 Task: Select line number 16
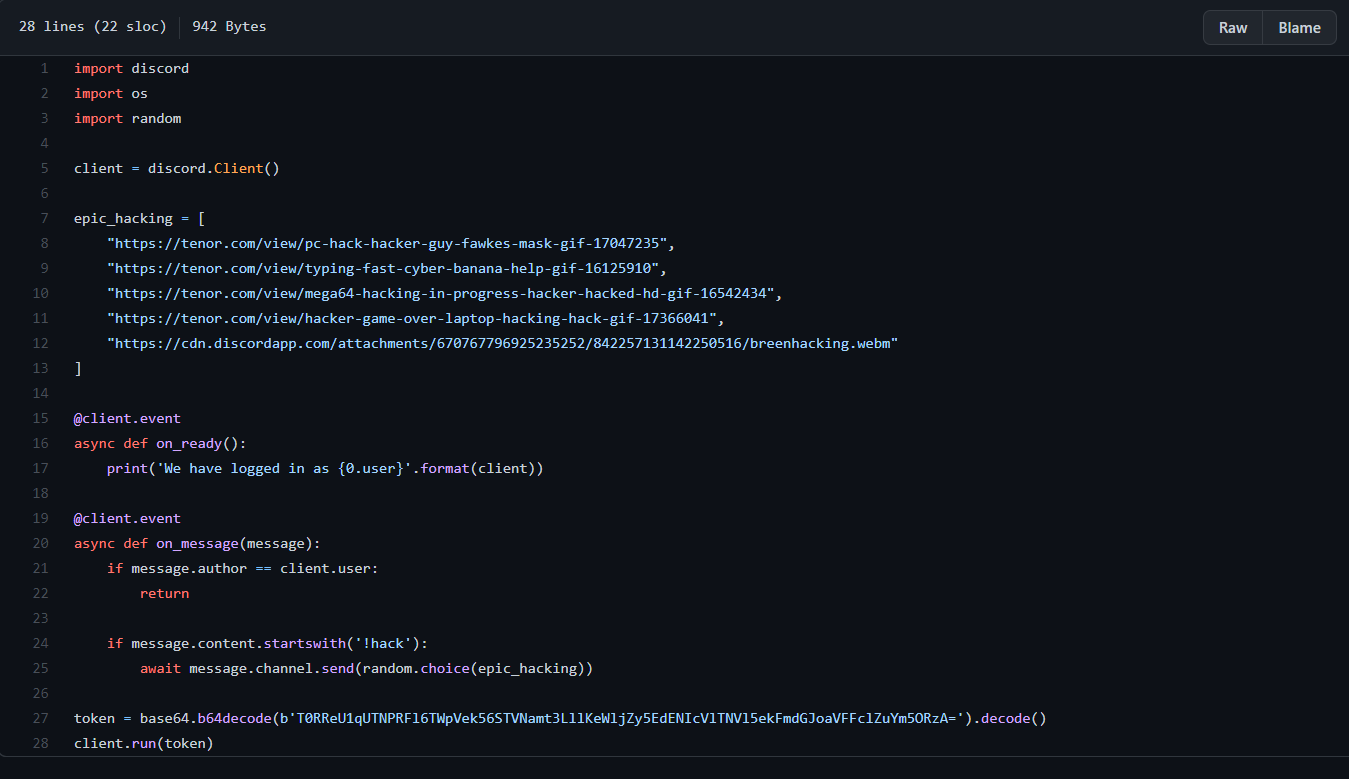(x=40, y=443)
